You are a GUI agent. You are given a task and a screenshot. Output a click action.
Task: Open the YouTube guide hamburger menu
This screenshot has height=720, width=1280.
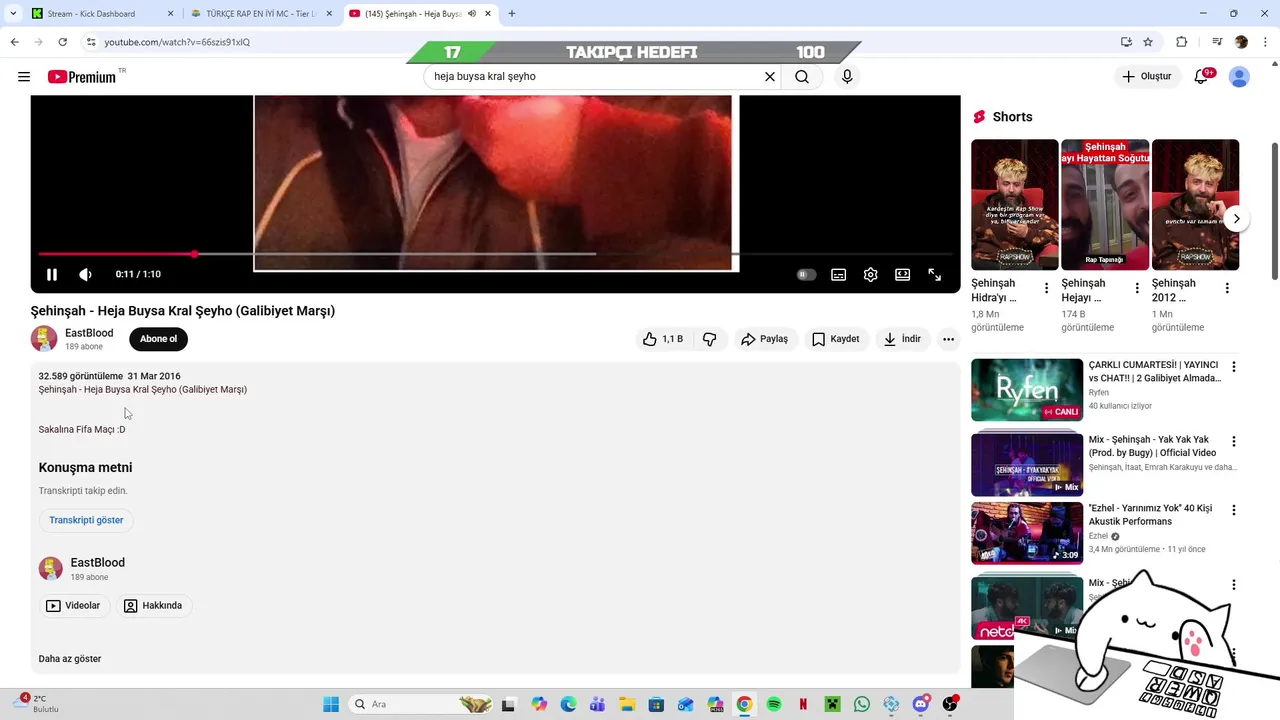[x=24, y=77]
